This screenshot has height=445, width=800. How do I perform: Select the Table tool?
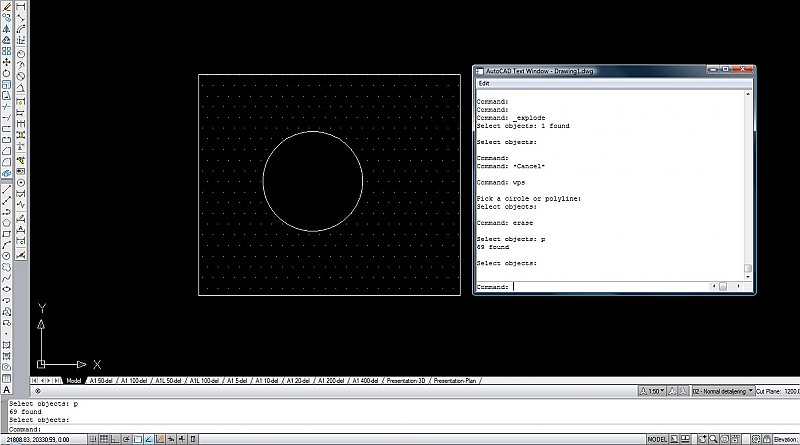[x=7, y=378]
